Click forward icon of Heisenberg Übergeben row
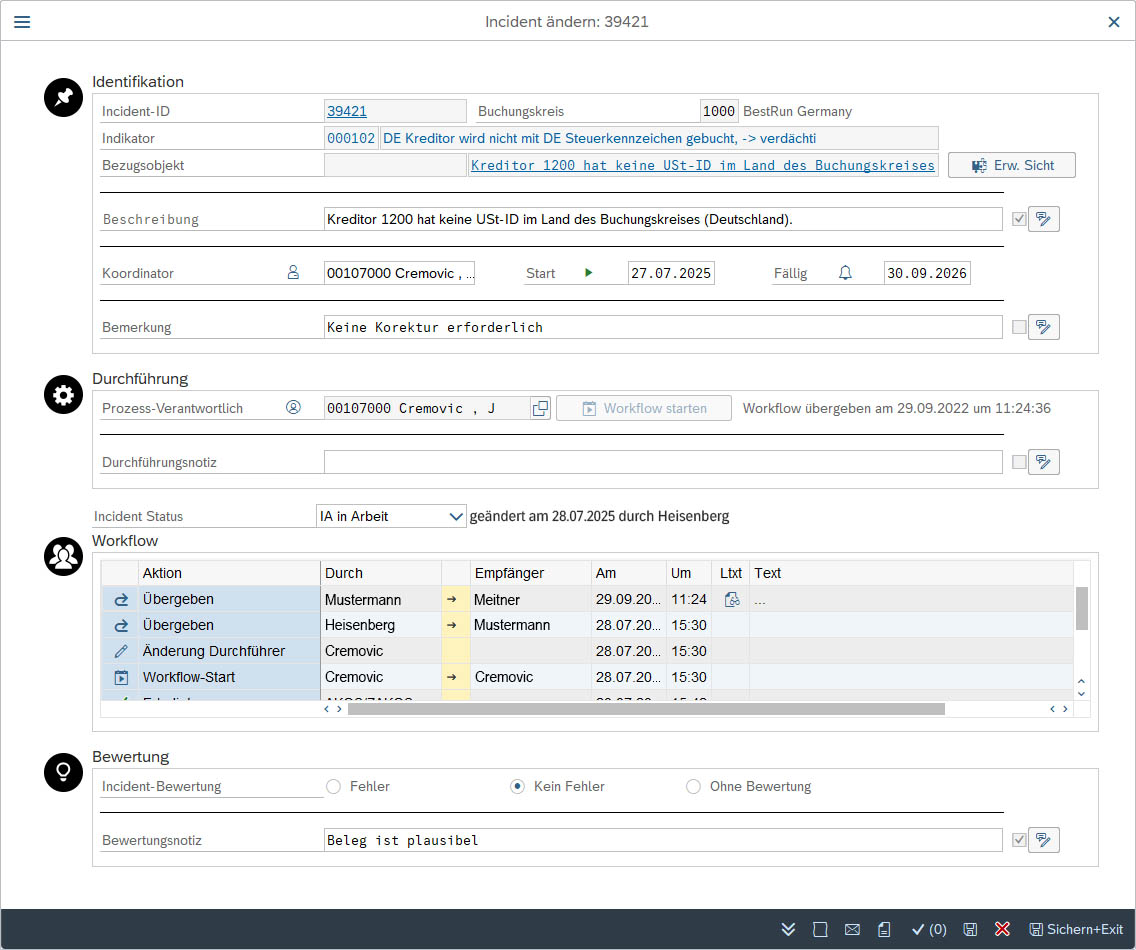 [121, 625]
